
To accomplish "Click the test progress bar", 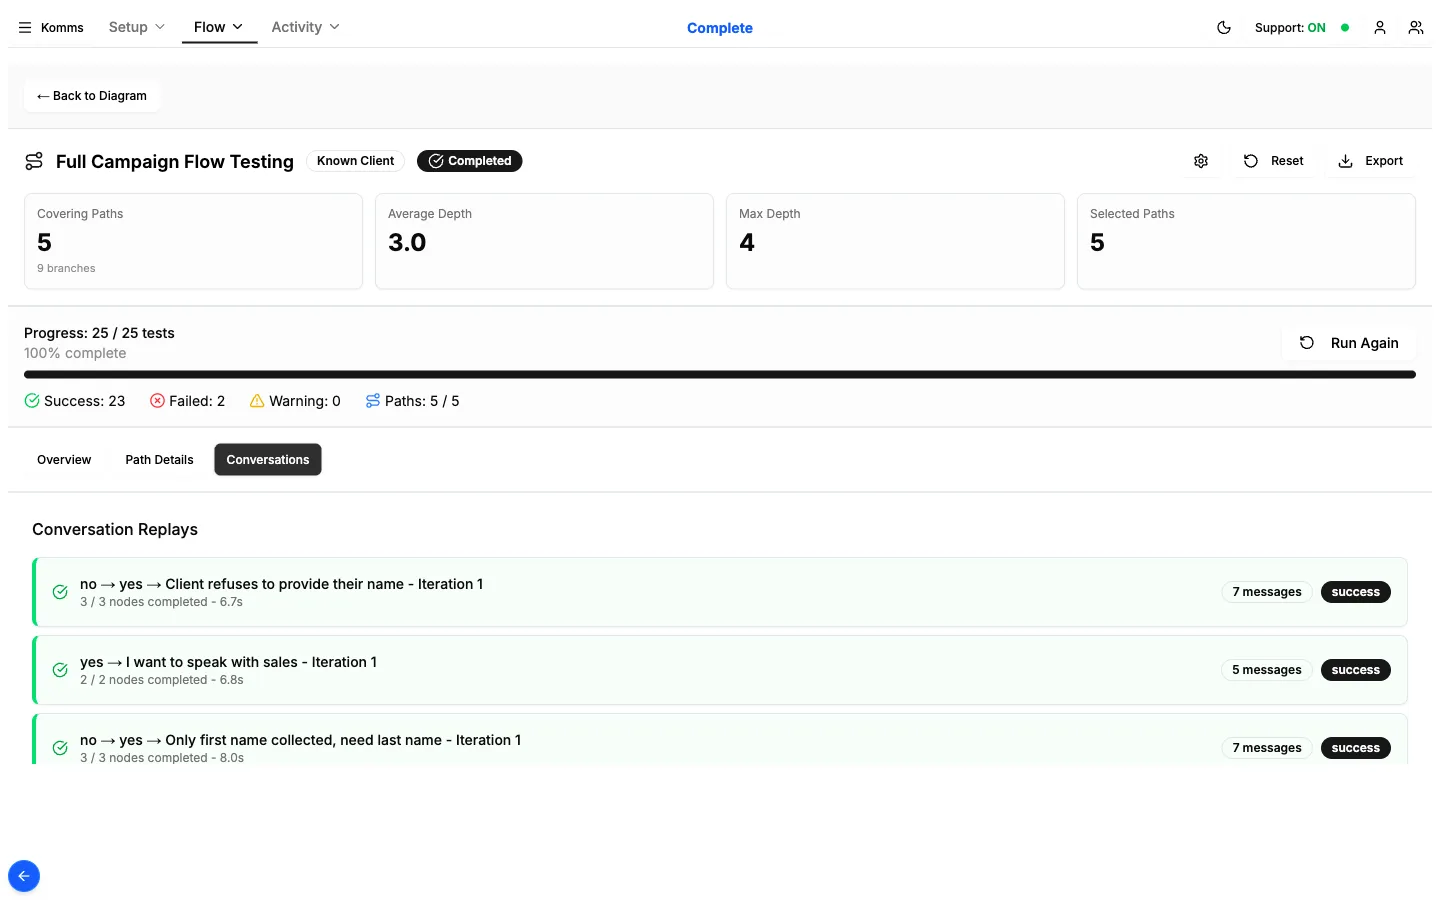I will (720, 375).
